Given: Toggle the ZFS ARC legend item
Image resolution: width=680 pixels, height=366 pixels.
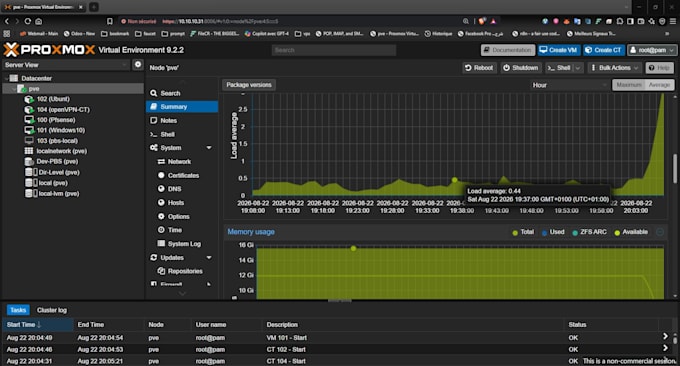Looking at the screenshot, I should tap(589, 232).
